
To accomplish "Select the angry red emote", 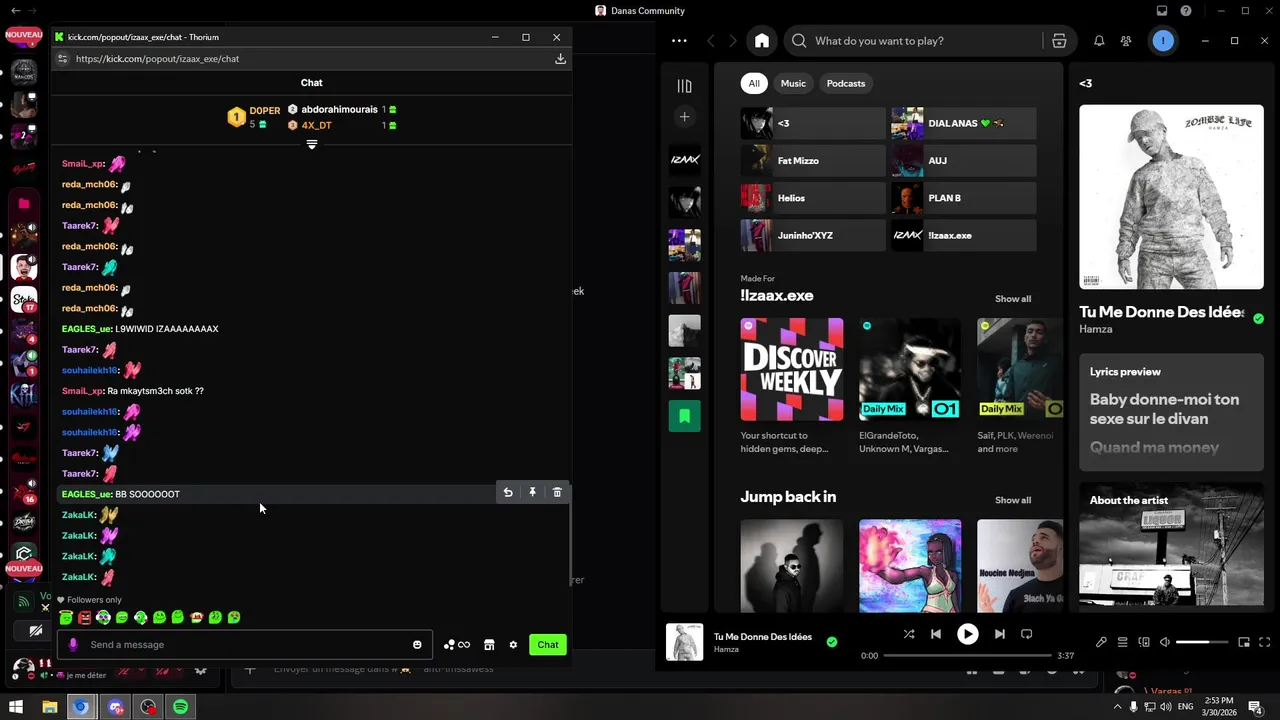I will click(x=84, y=618).
